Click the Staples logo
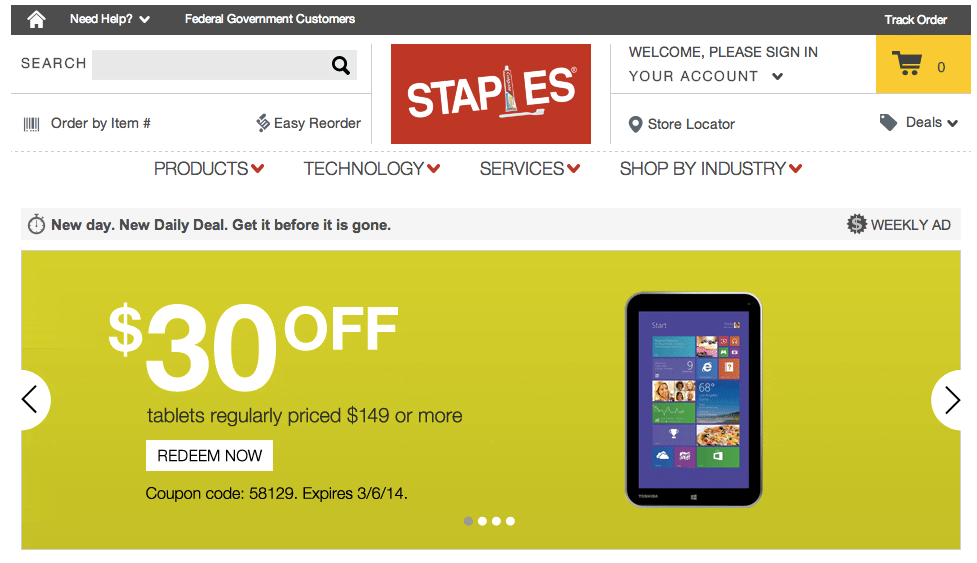Viewport: 977px width, 563px height. point(490,94)
